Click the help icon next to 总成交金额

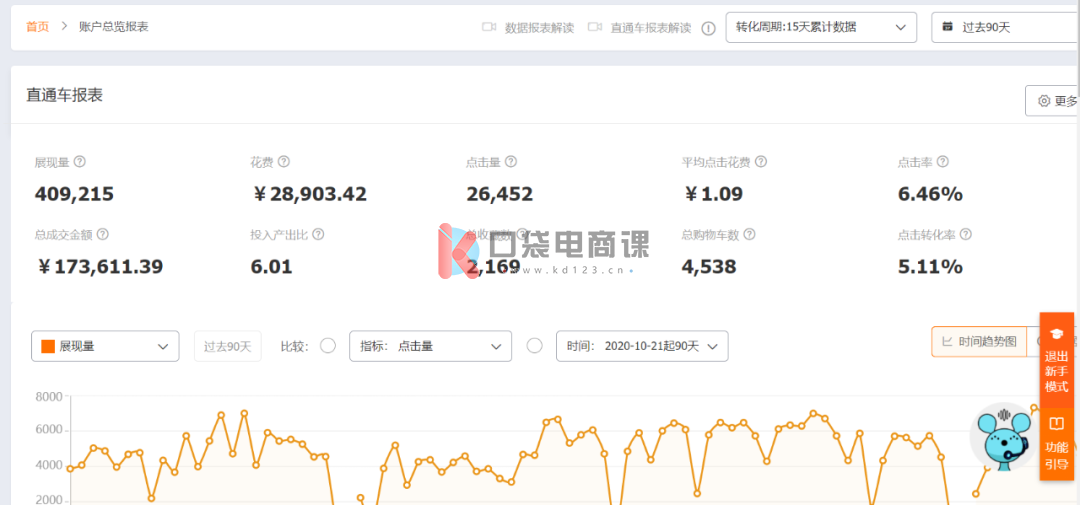(x=103, y=234)
